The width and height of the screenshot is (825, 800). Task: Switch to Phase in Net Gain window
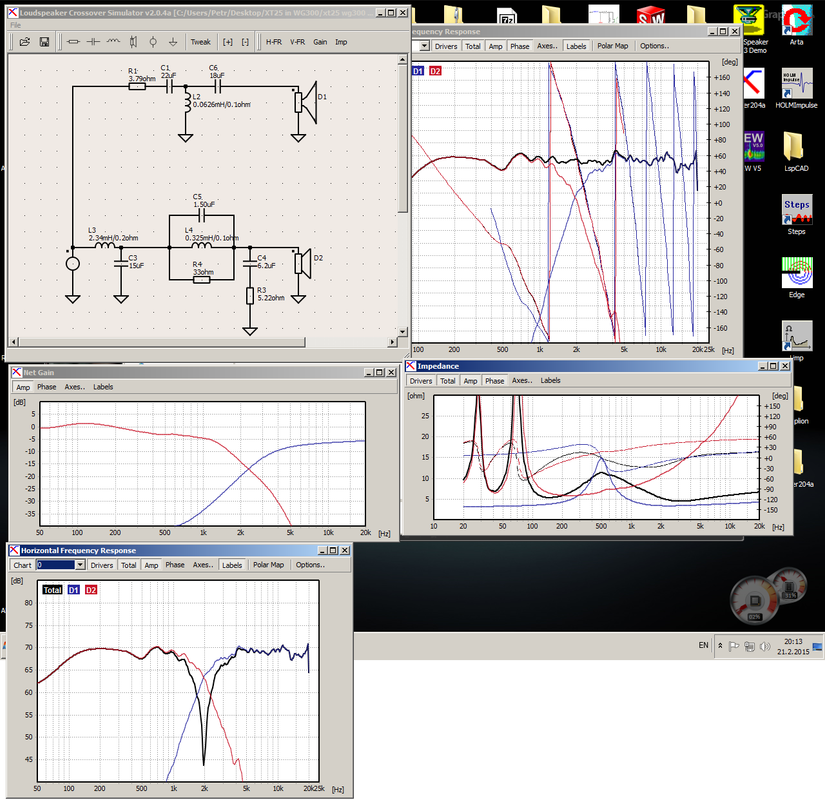pyautogui.click(x=46, y=387)
